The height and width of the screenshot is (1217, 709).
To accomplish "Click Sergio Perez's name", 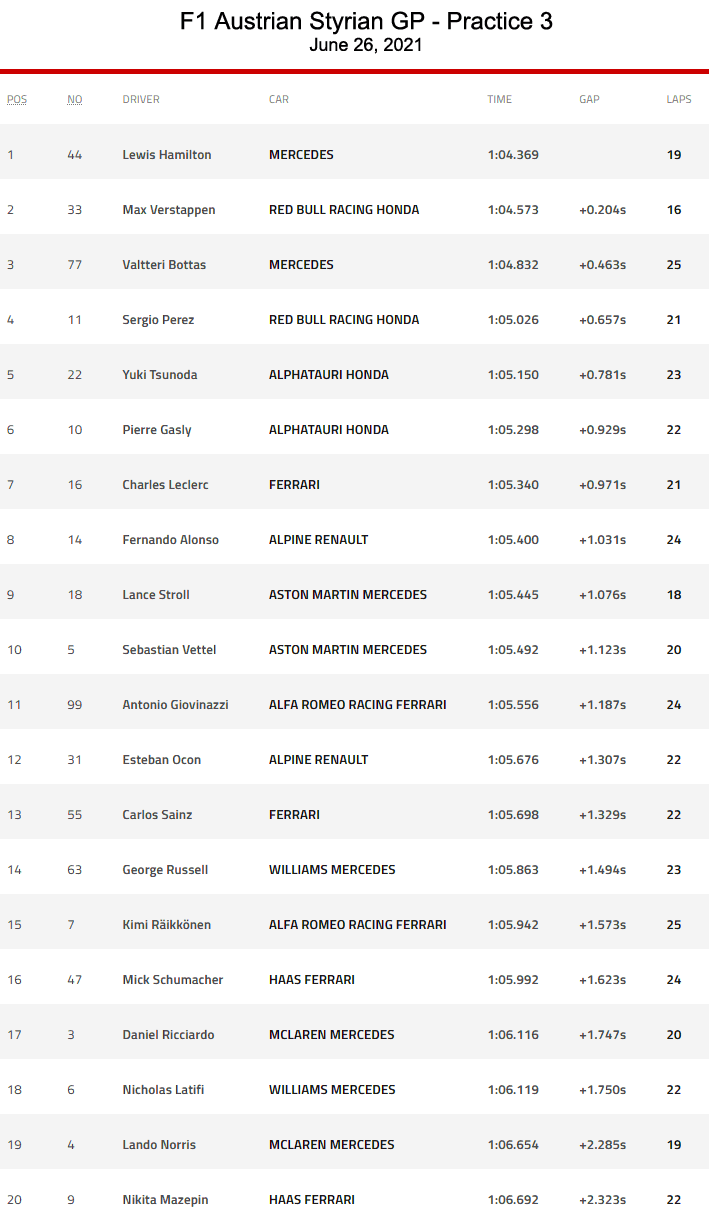I will click(x=158, y=320).
